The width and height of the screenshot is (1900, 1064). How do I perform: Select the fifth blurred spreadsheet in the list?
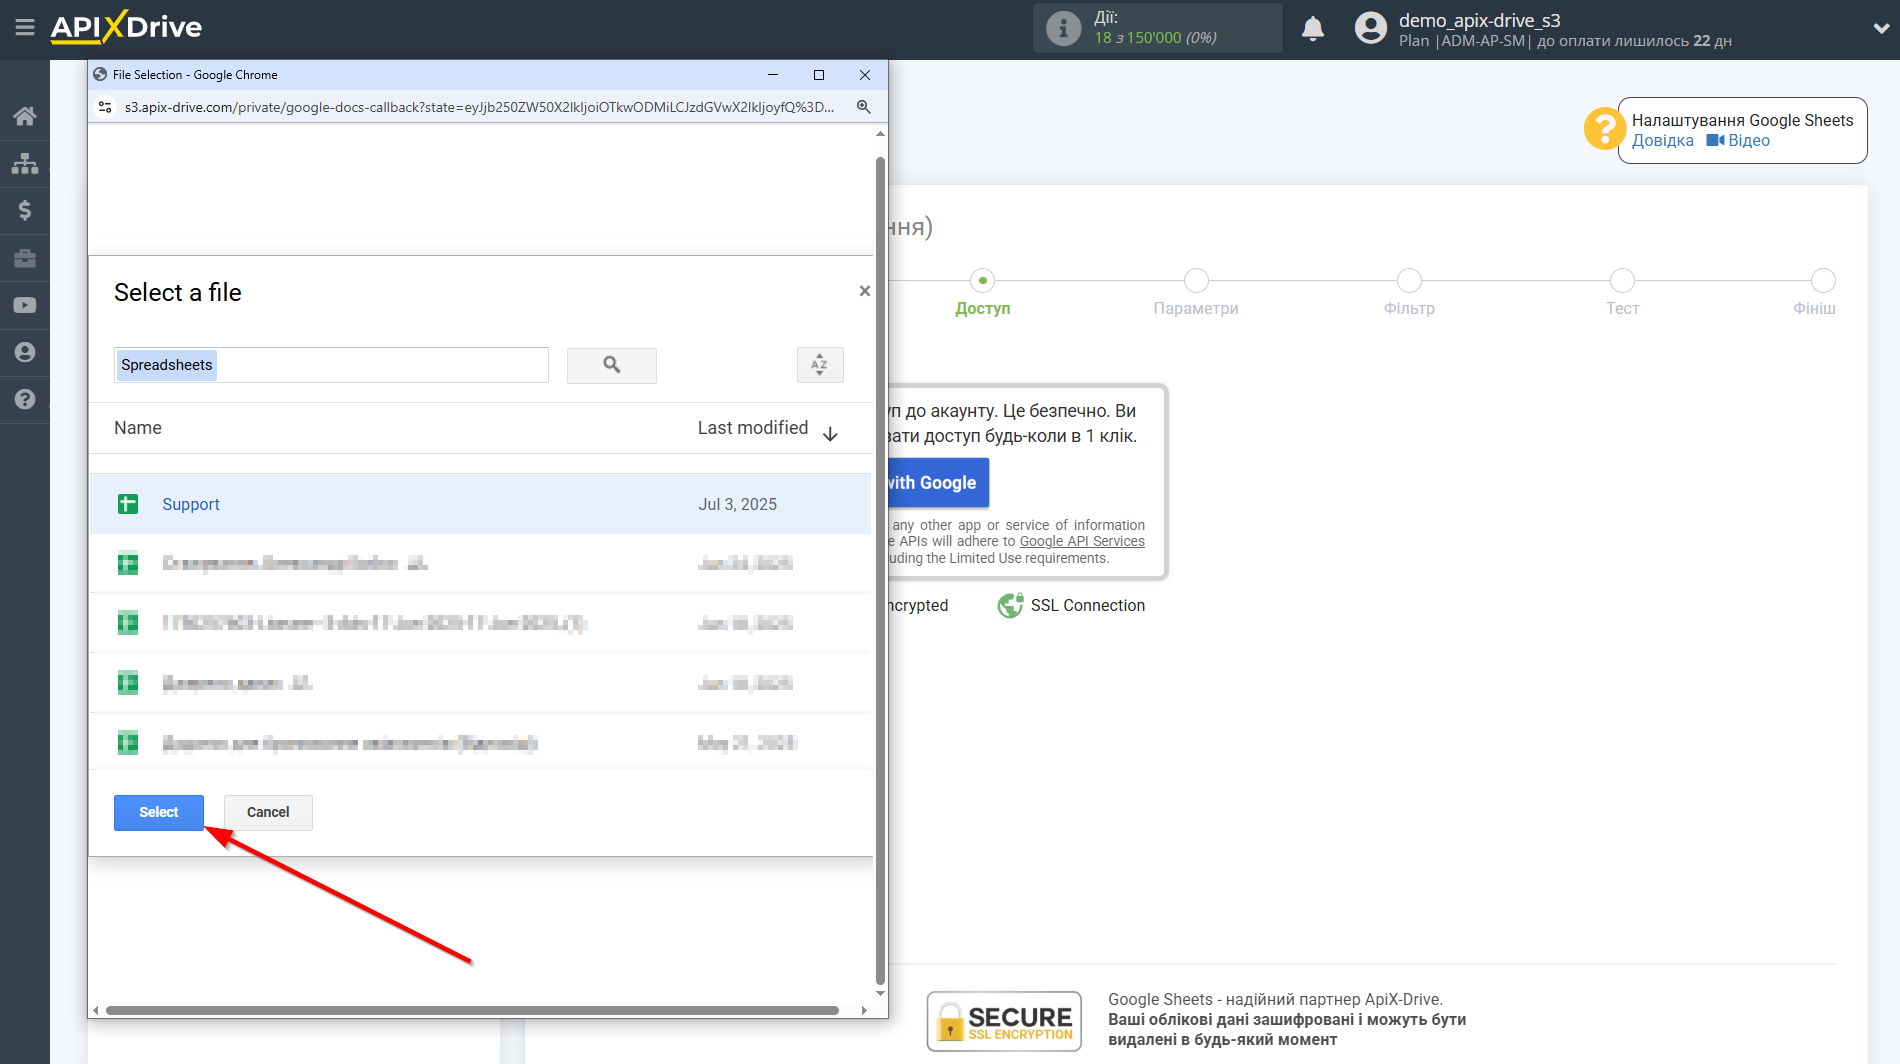coord(481,743)
